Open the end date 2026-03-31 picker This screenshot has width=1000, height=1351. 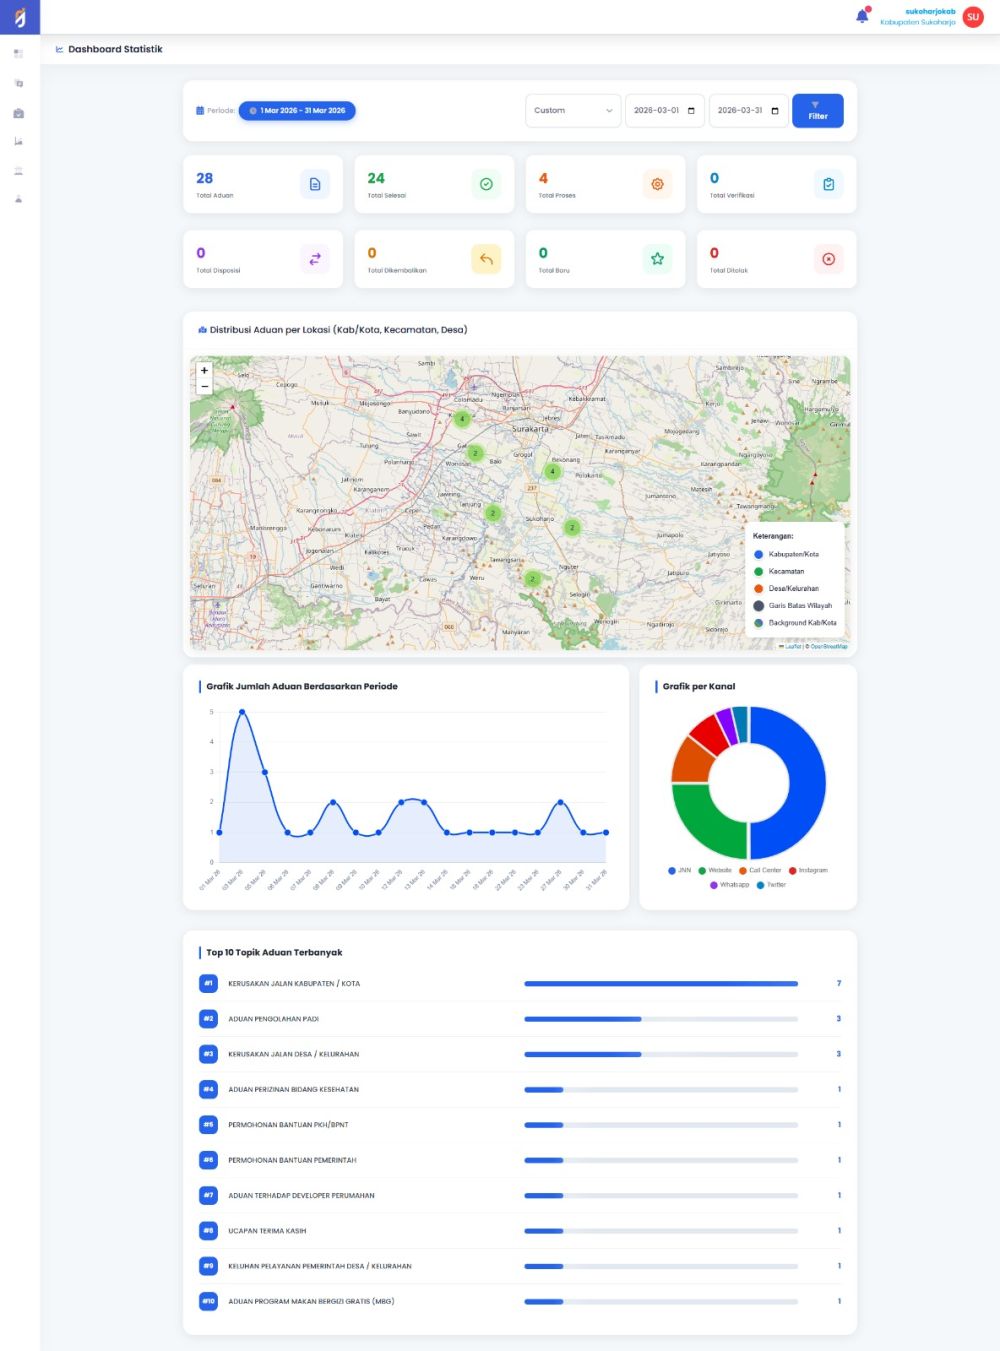[748, 111]
